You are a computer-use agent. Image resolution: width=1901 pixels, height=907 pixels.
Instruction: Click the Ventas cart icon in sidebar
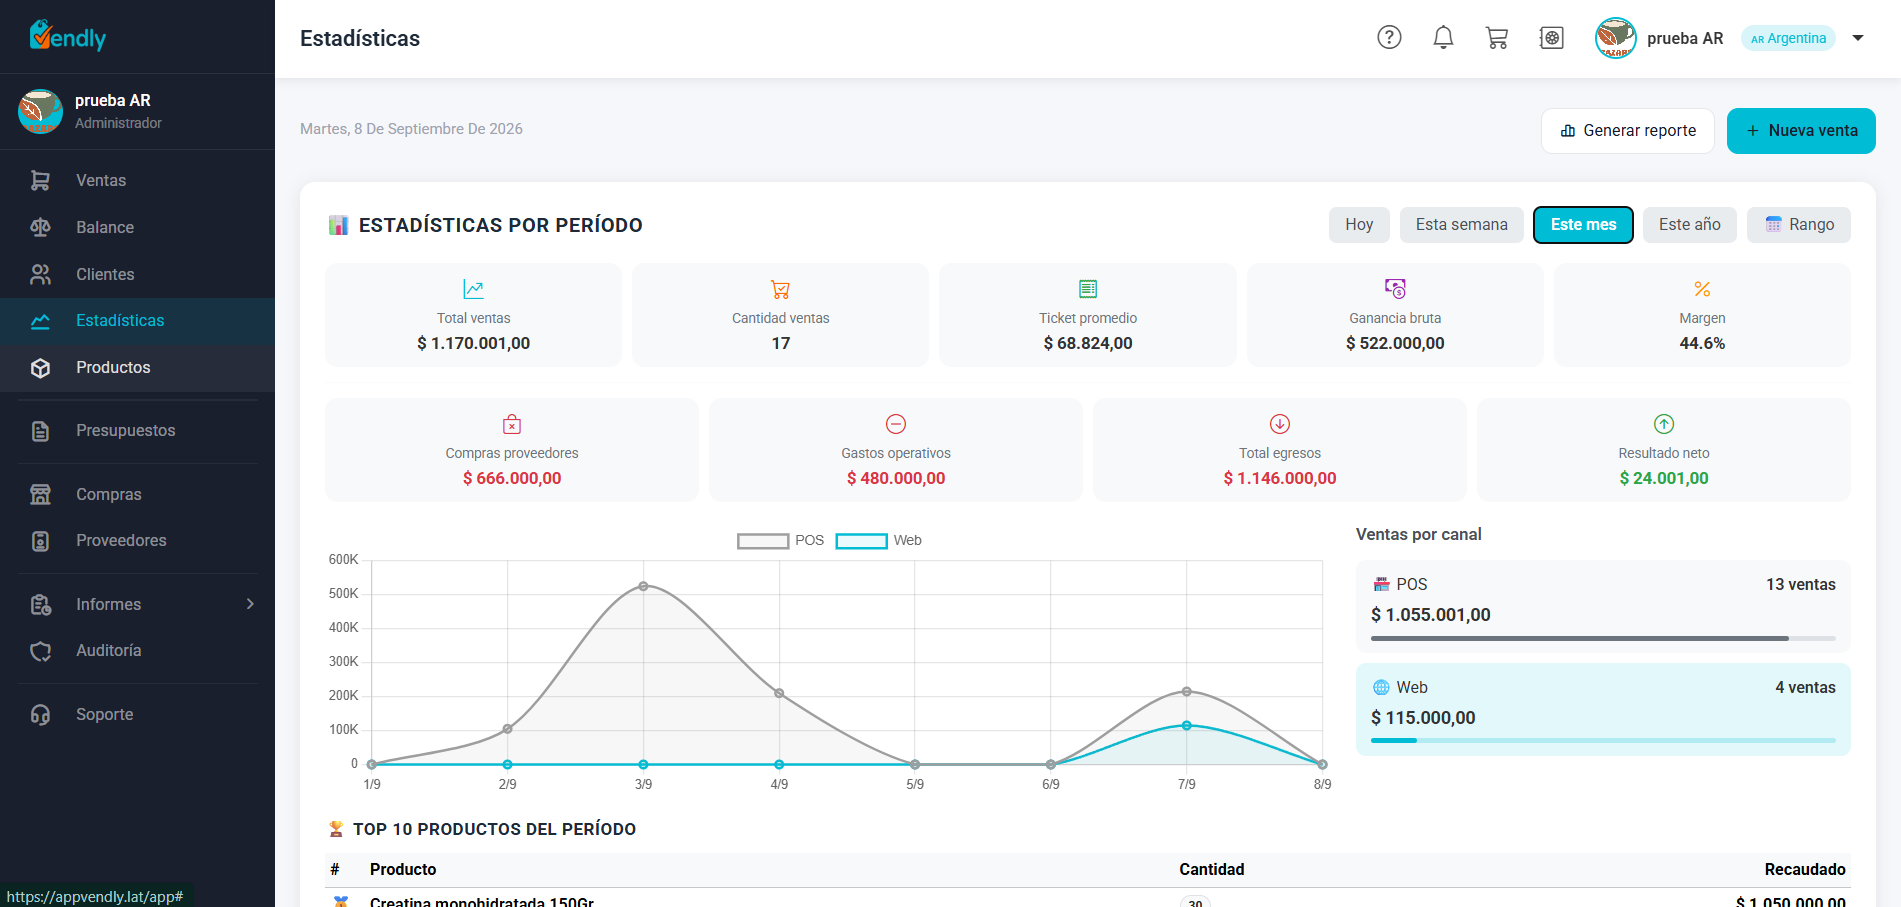[x=40, y=180]
